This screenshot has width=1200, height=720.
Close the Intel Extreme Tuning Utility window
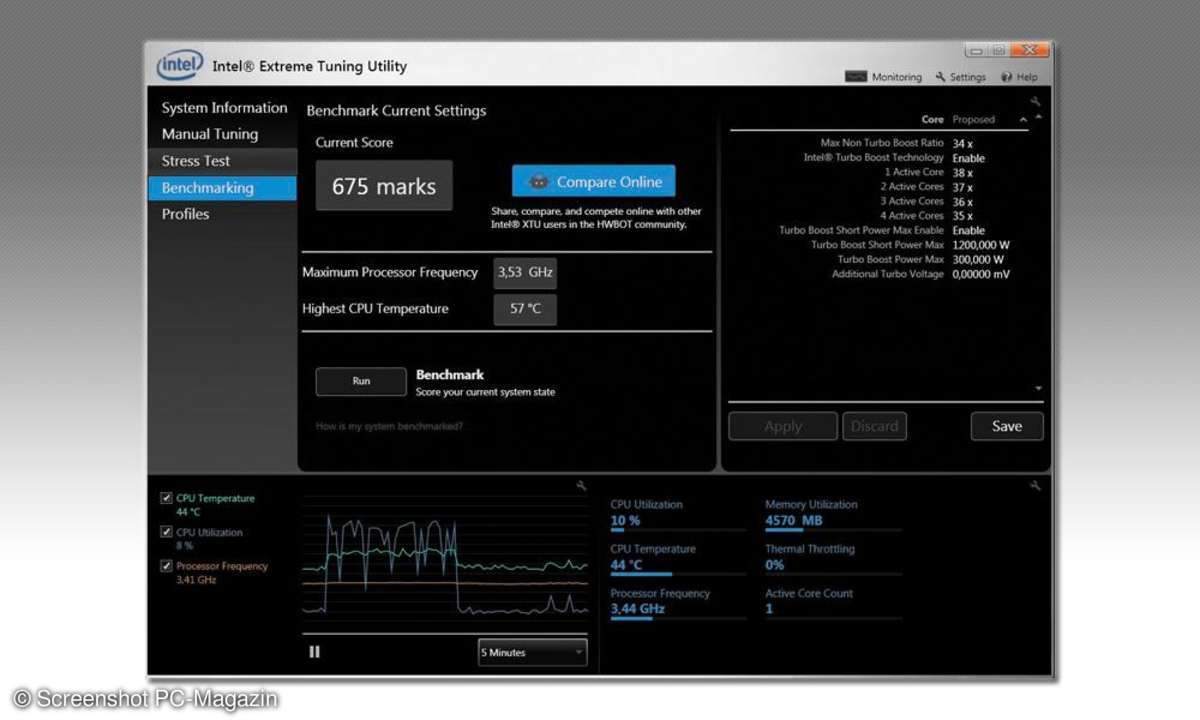(x=1029, y=50)
